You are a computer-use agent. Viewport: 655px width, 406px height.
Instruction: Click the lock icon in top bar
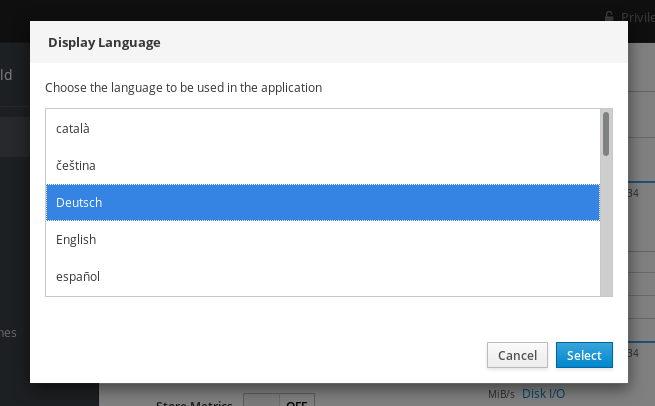[609, 16]
